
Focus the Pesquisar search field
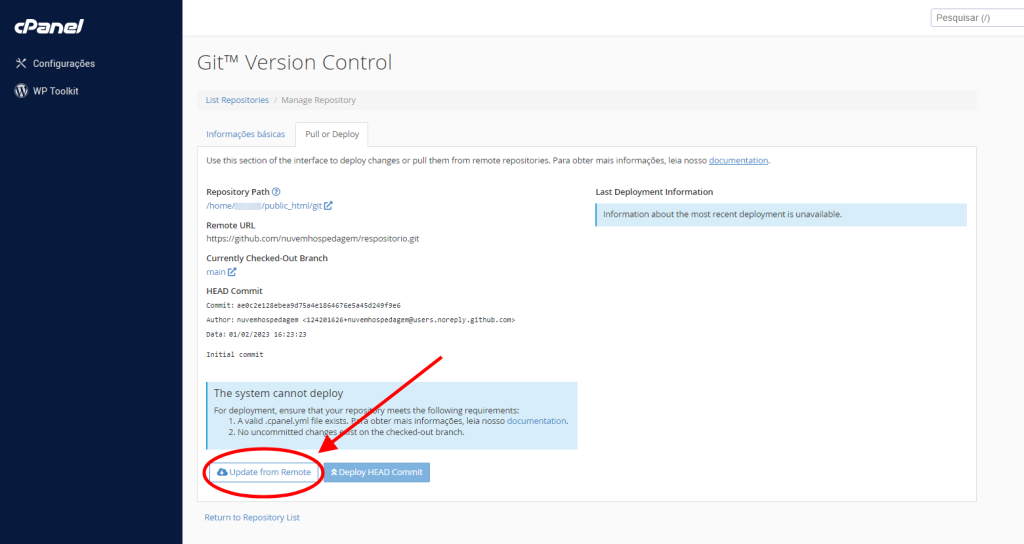click(977, 18)
